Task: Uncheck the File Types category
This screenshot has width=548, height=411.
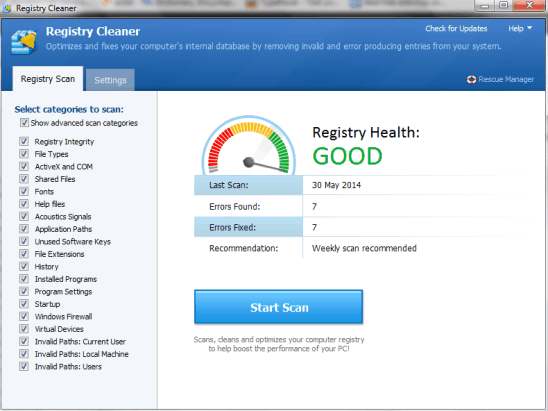Action: point(24,154)
